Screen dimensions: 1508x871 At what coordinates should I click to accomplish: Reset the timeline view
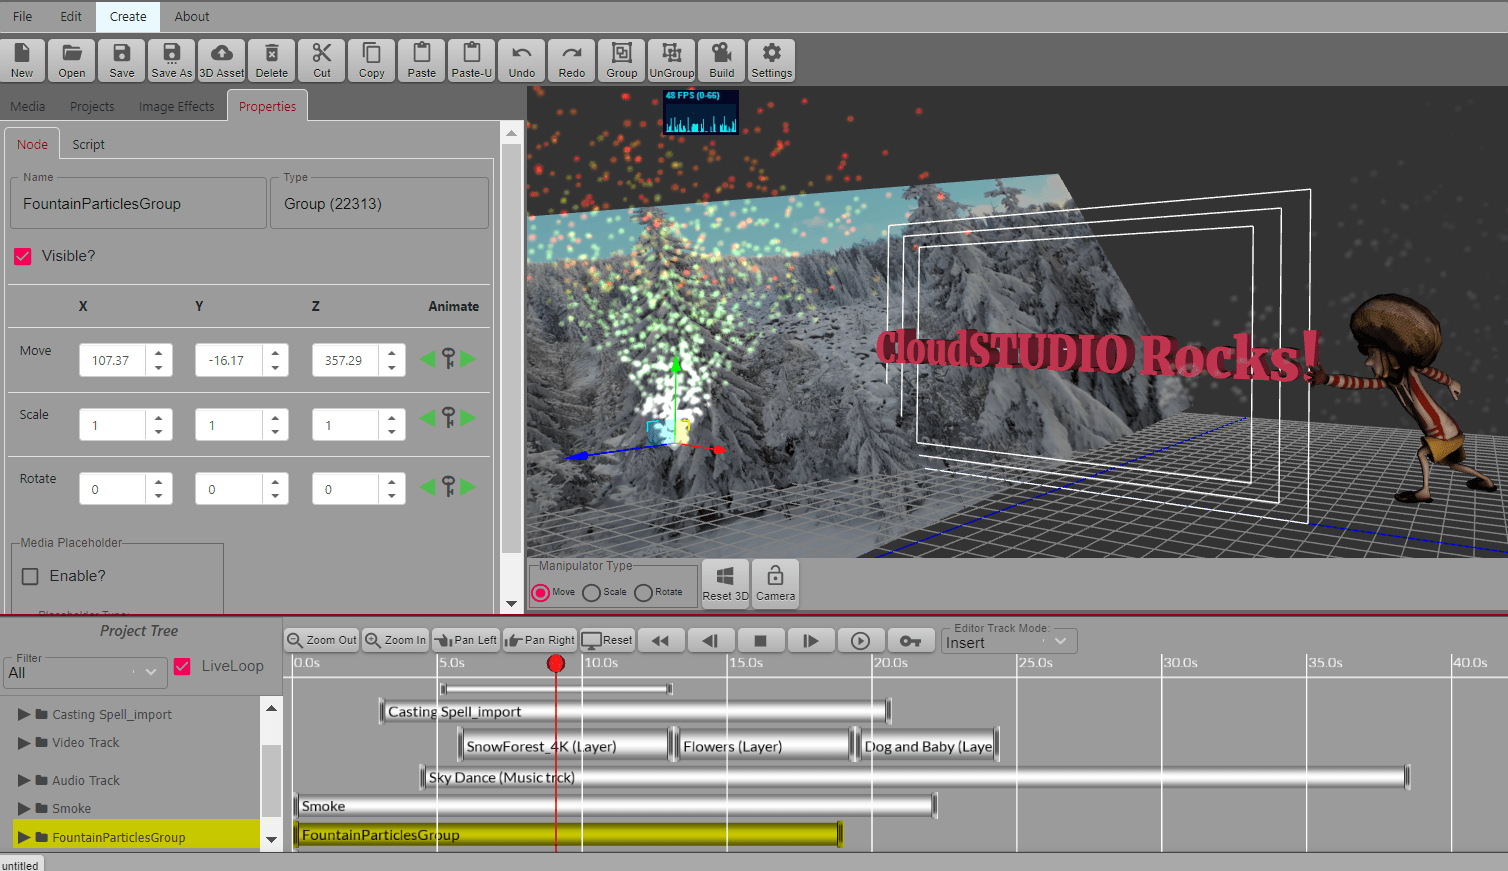607,640
